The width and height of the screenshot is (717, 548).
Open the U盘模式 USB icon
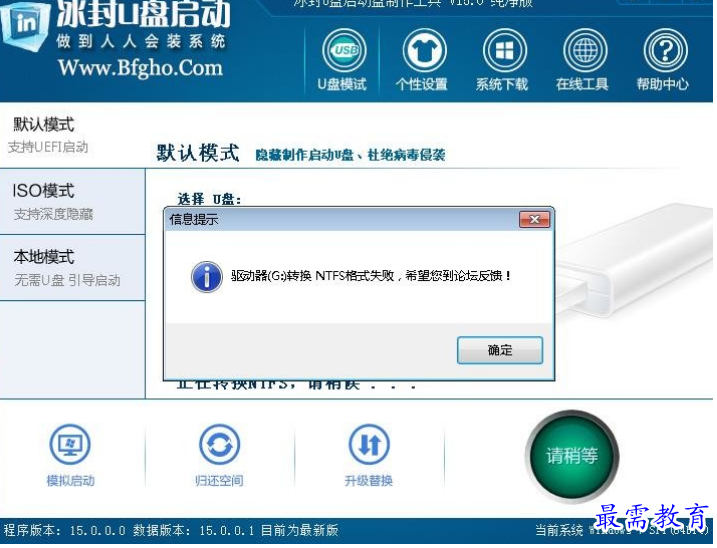[x=344, y=50]
